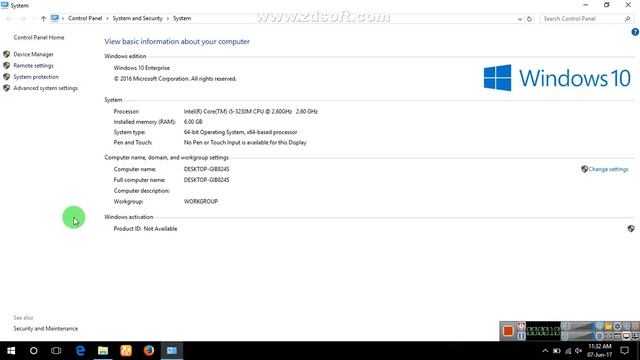Open Help with the blue question mark

(636, 32)
